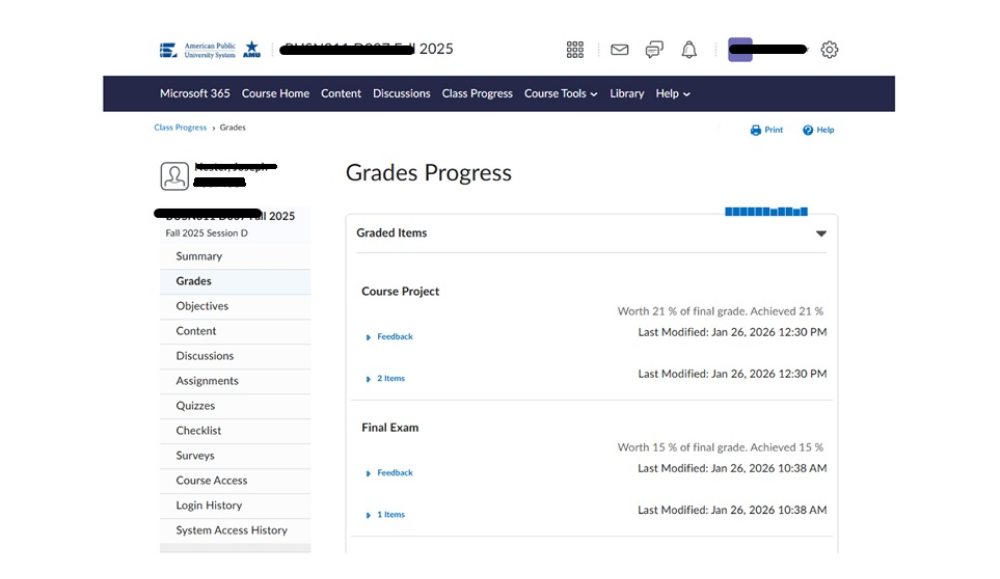Click the Graded Items header text
1000x579 pixels.
[x=392, y=233]
